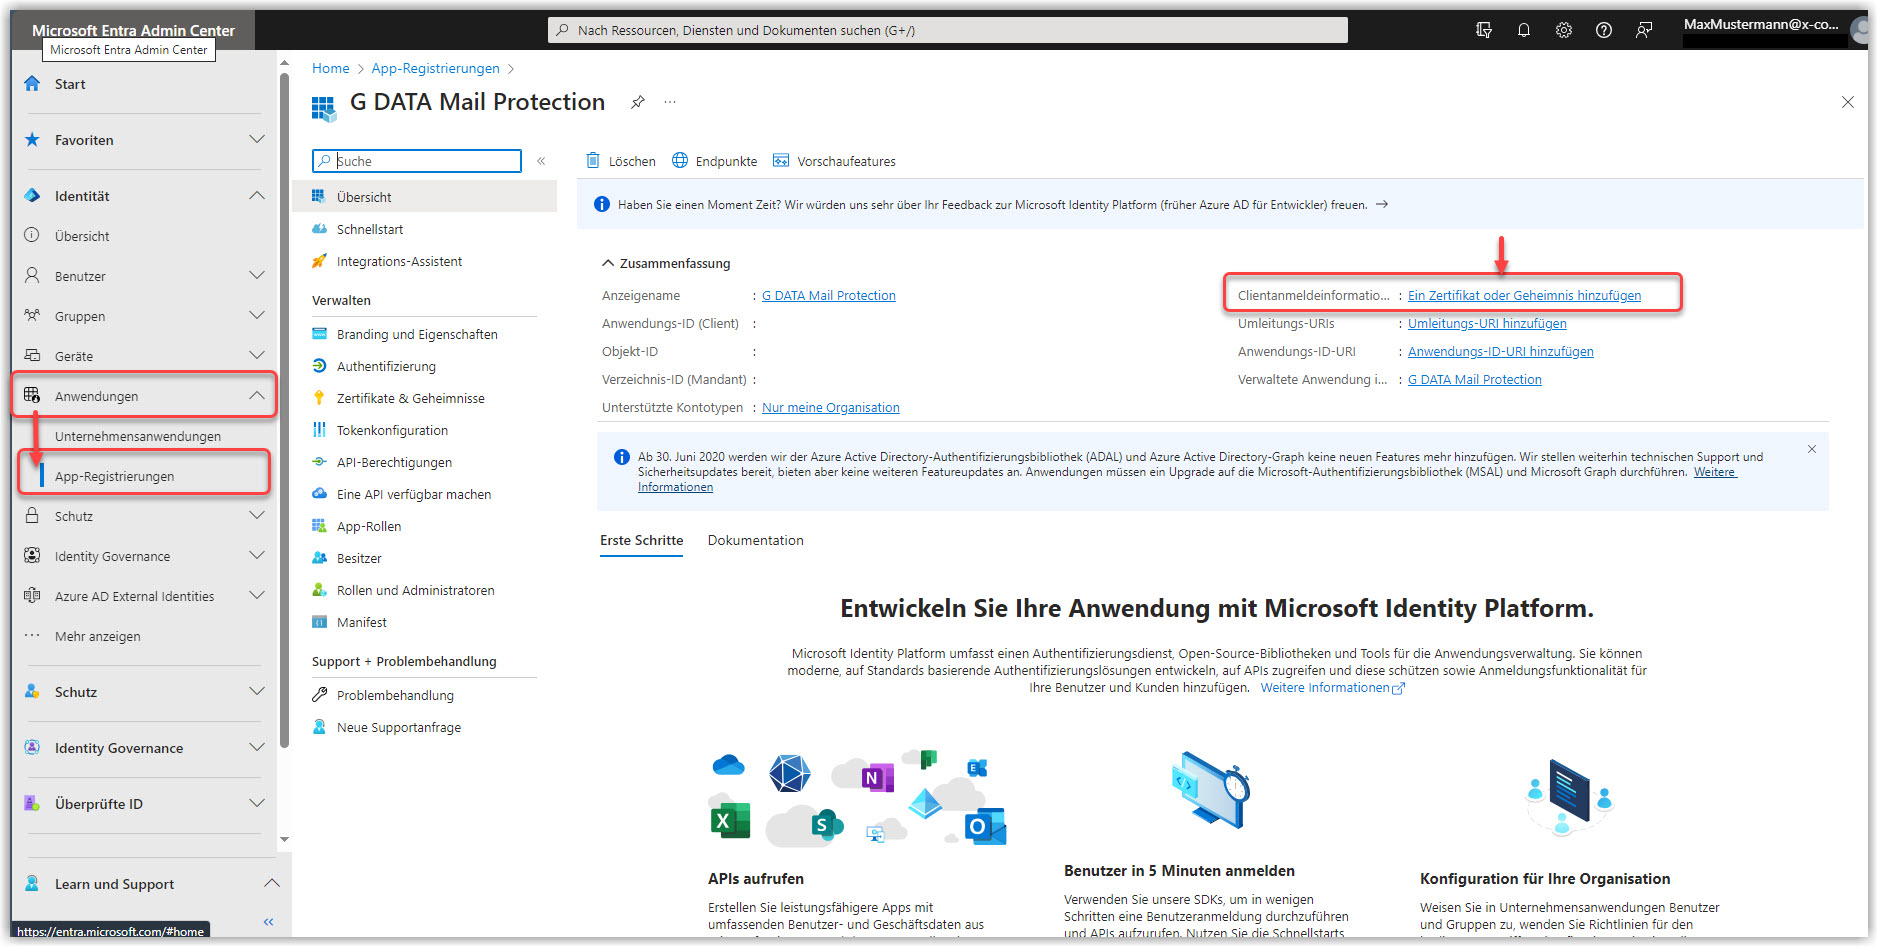The height and width of the screenshot is (947, 1878).
Task: Click Start home icon in sidebar
Action: point(33,84)
